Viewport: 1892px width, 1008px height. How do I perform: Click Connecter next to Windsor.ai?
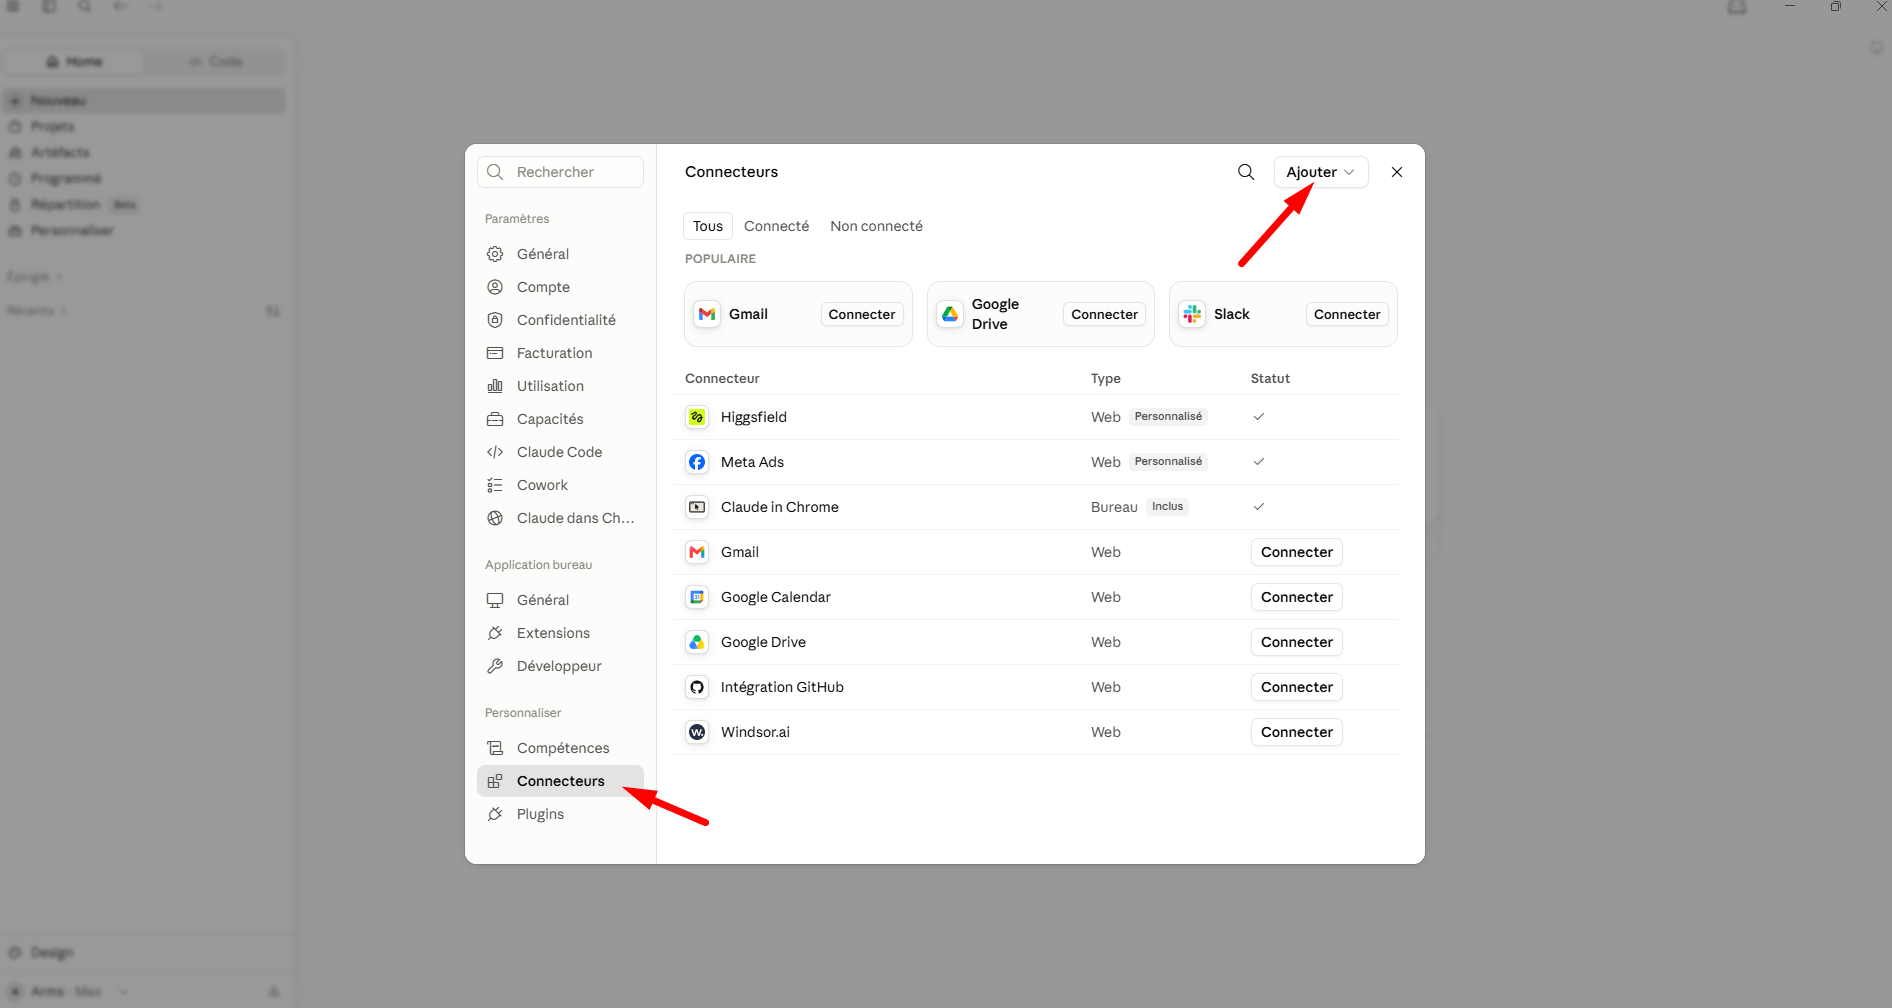tap(1296, 732)
